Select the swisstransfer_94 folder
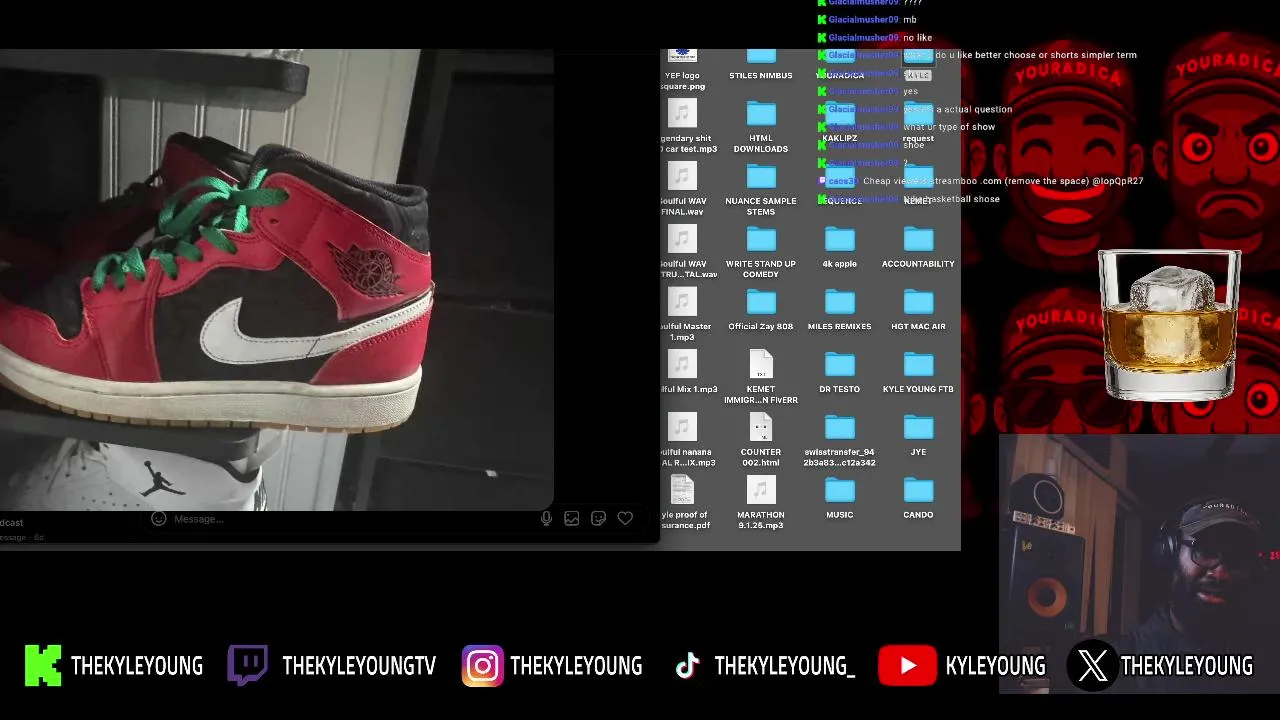This screenshot has width=1280, height=720. tap(840, 440)
